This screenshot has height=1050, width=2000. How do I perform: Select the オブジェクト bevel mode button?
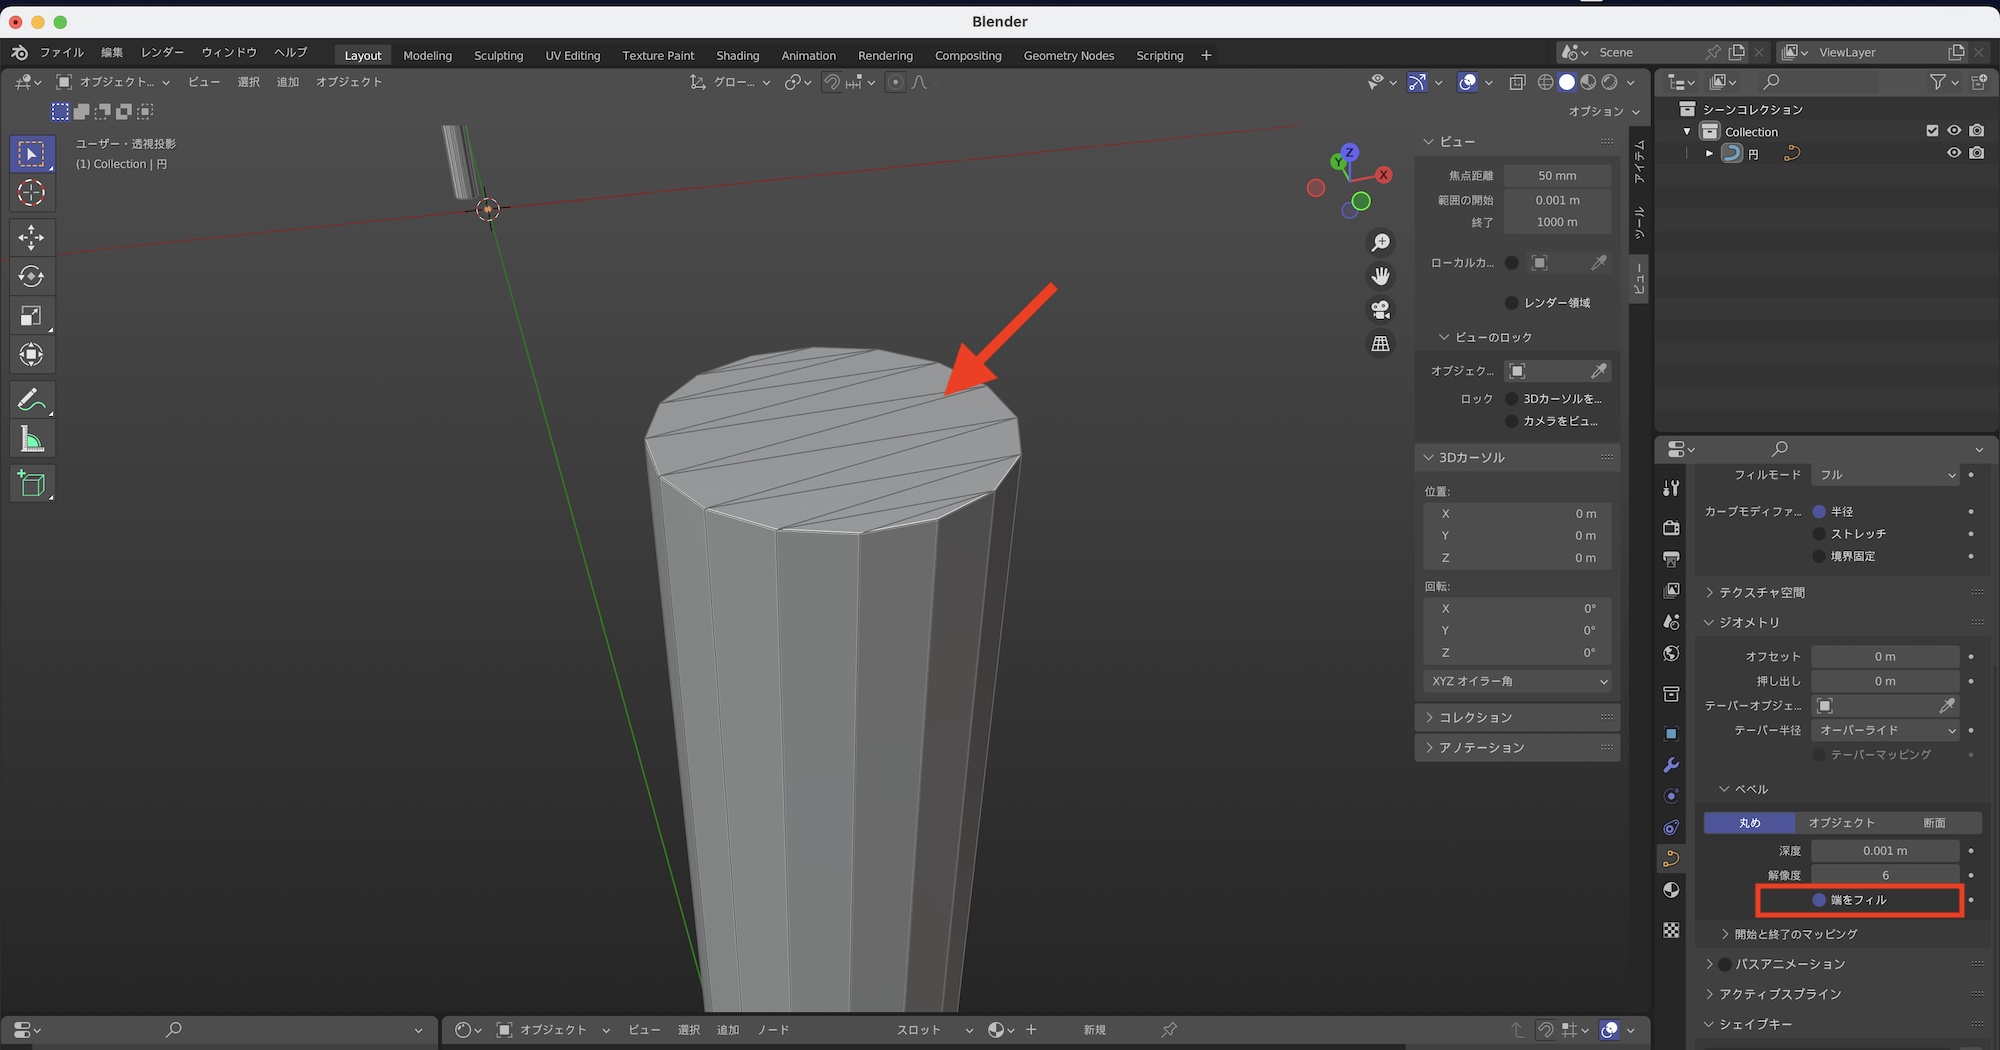[1841, 823]
